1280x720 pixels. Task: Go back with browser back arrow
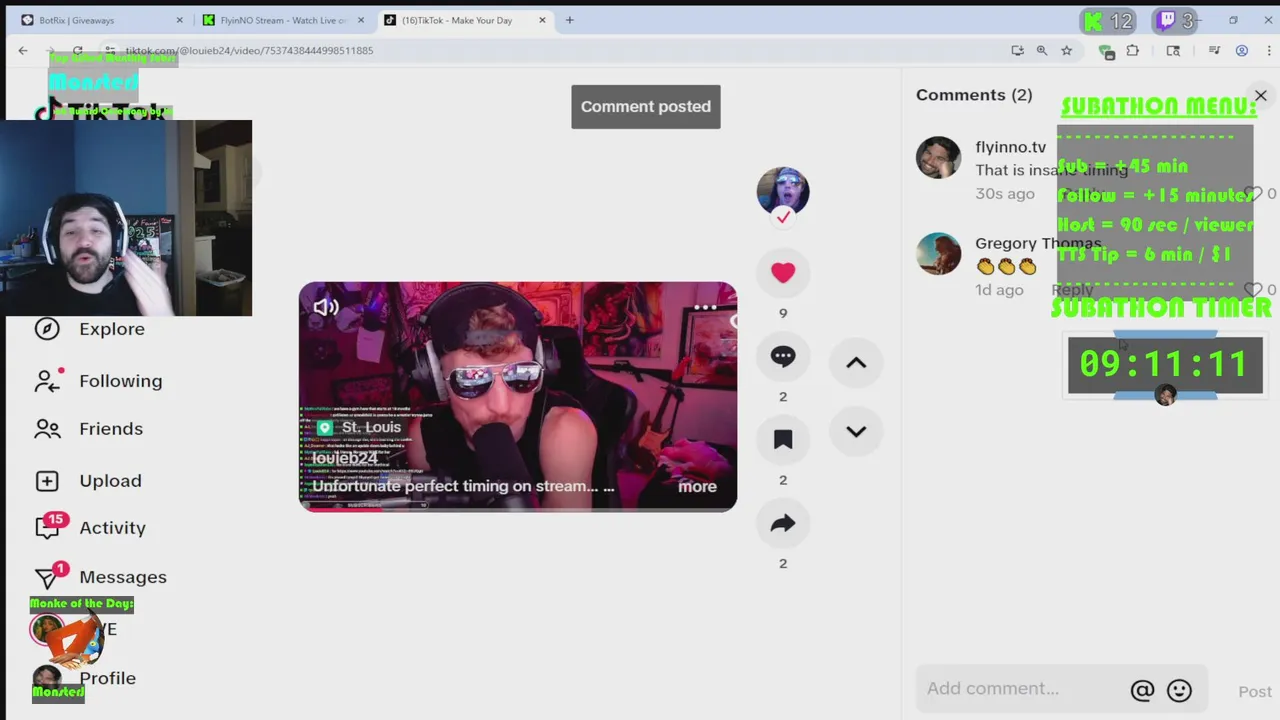point(23,50)
